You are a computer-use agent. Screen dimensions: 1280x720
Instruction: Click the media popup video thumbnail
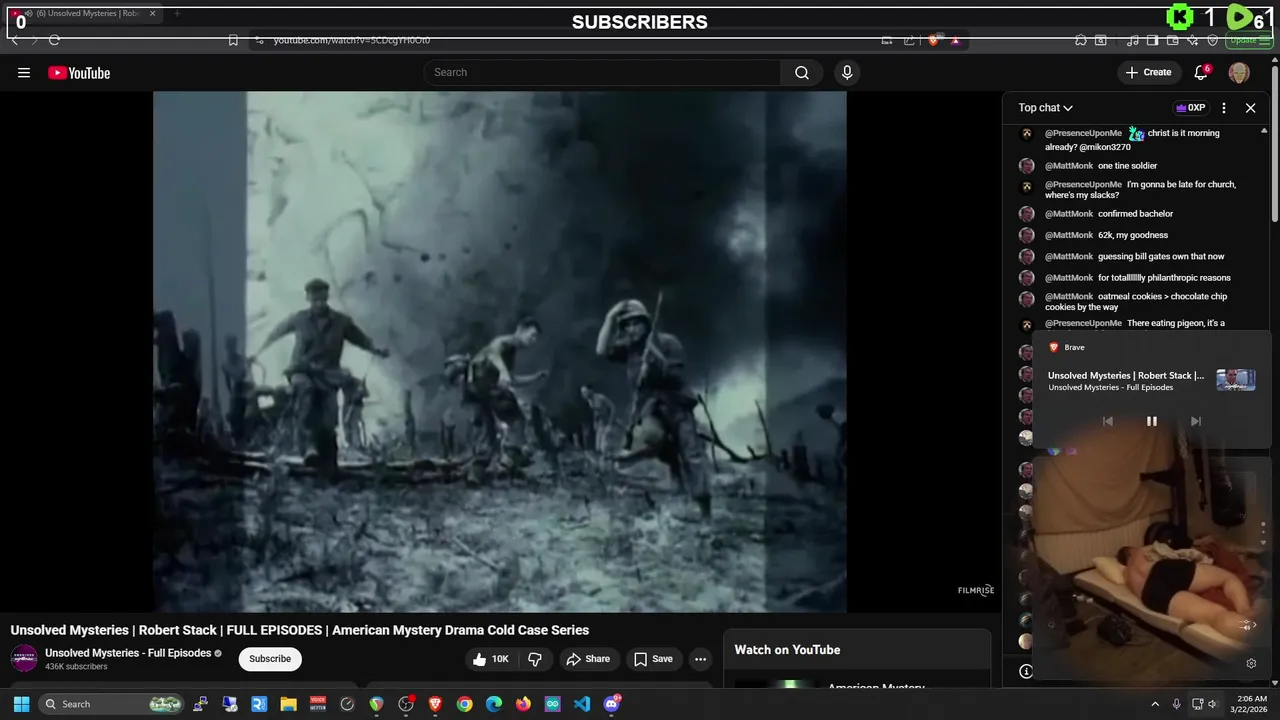click(1236, 380)
